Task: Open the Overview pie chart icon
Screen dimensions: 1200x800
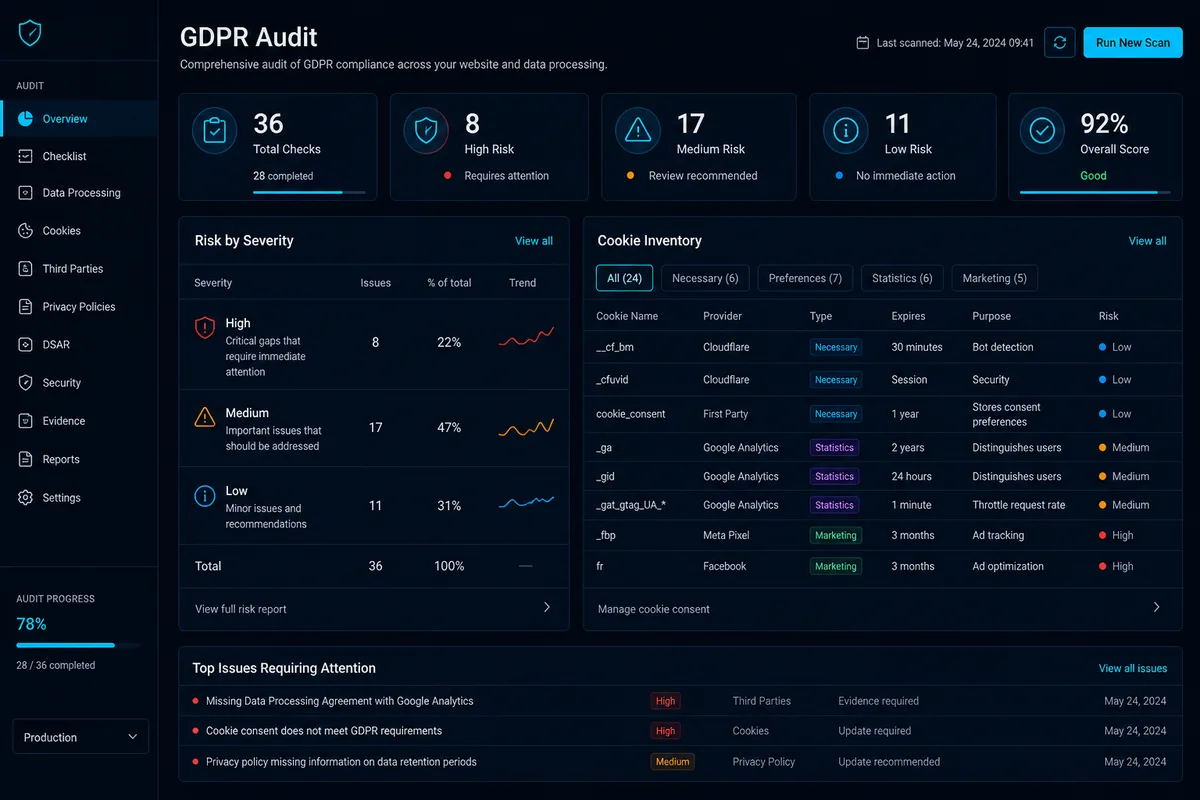Action: 25,119
